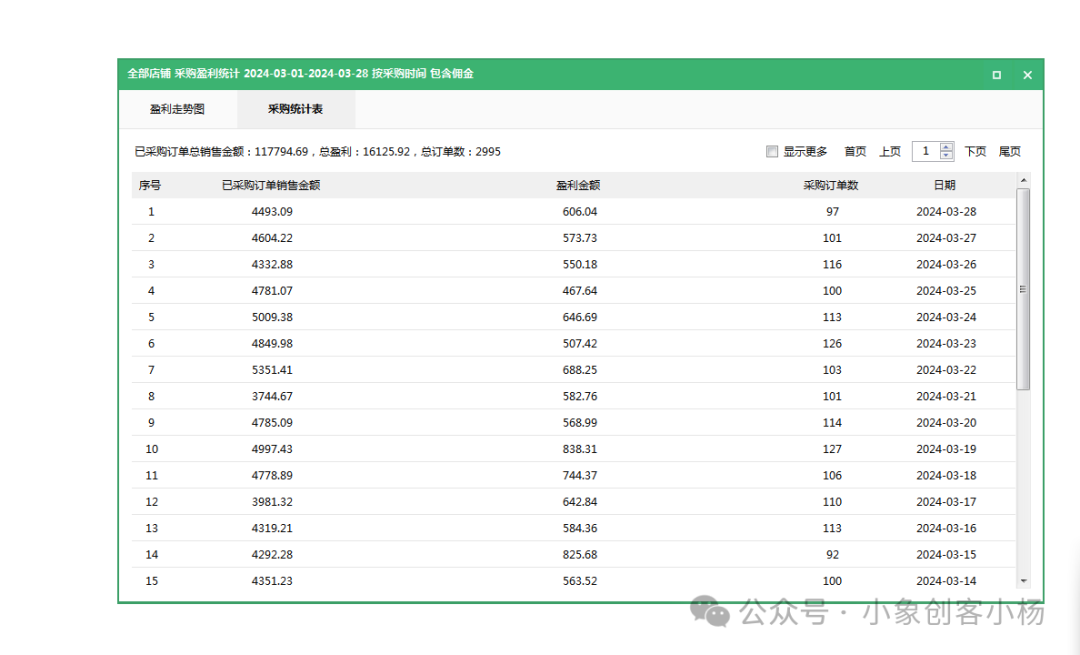Screen dimensions: 1080x655
Task: Click order count 116
Action: click(832, 264)
